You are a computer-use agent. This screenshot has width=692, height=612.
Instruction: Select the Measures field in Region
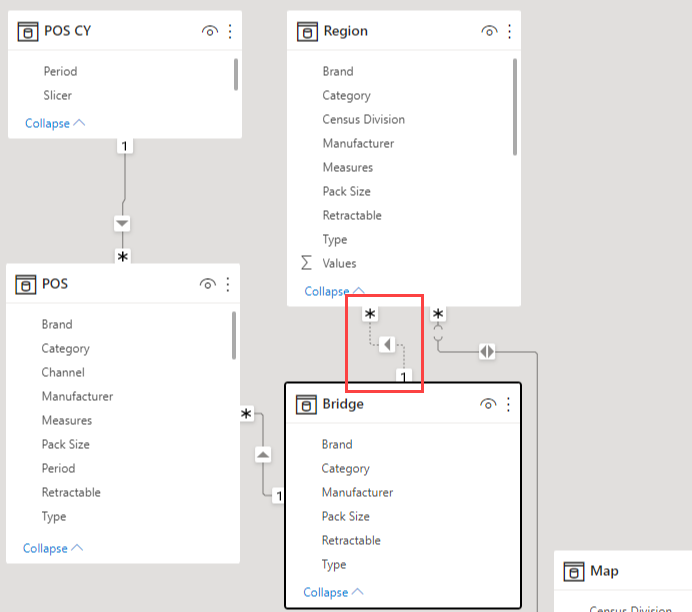click(x=348, y=167)
